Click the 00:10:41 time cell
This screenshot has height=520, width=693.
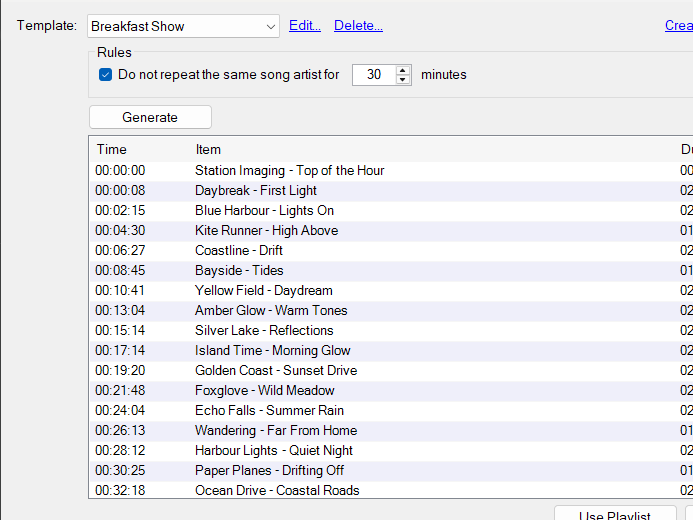120,290
